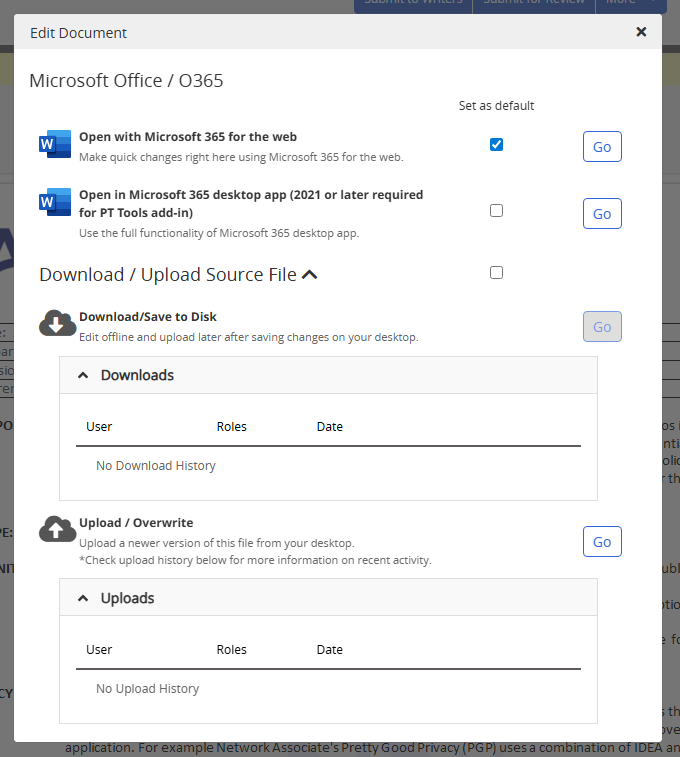Screen dimensions: 680x757
Task: Click 'Open with Microsoft 365 for the web' title
Action: click(x=188, y=137)
